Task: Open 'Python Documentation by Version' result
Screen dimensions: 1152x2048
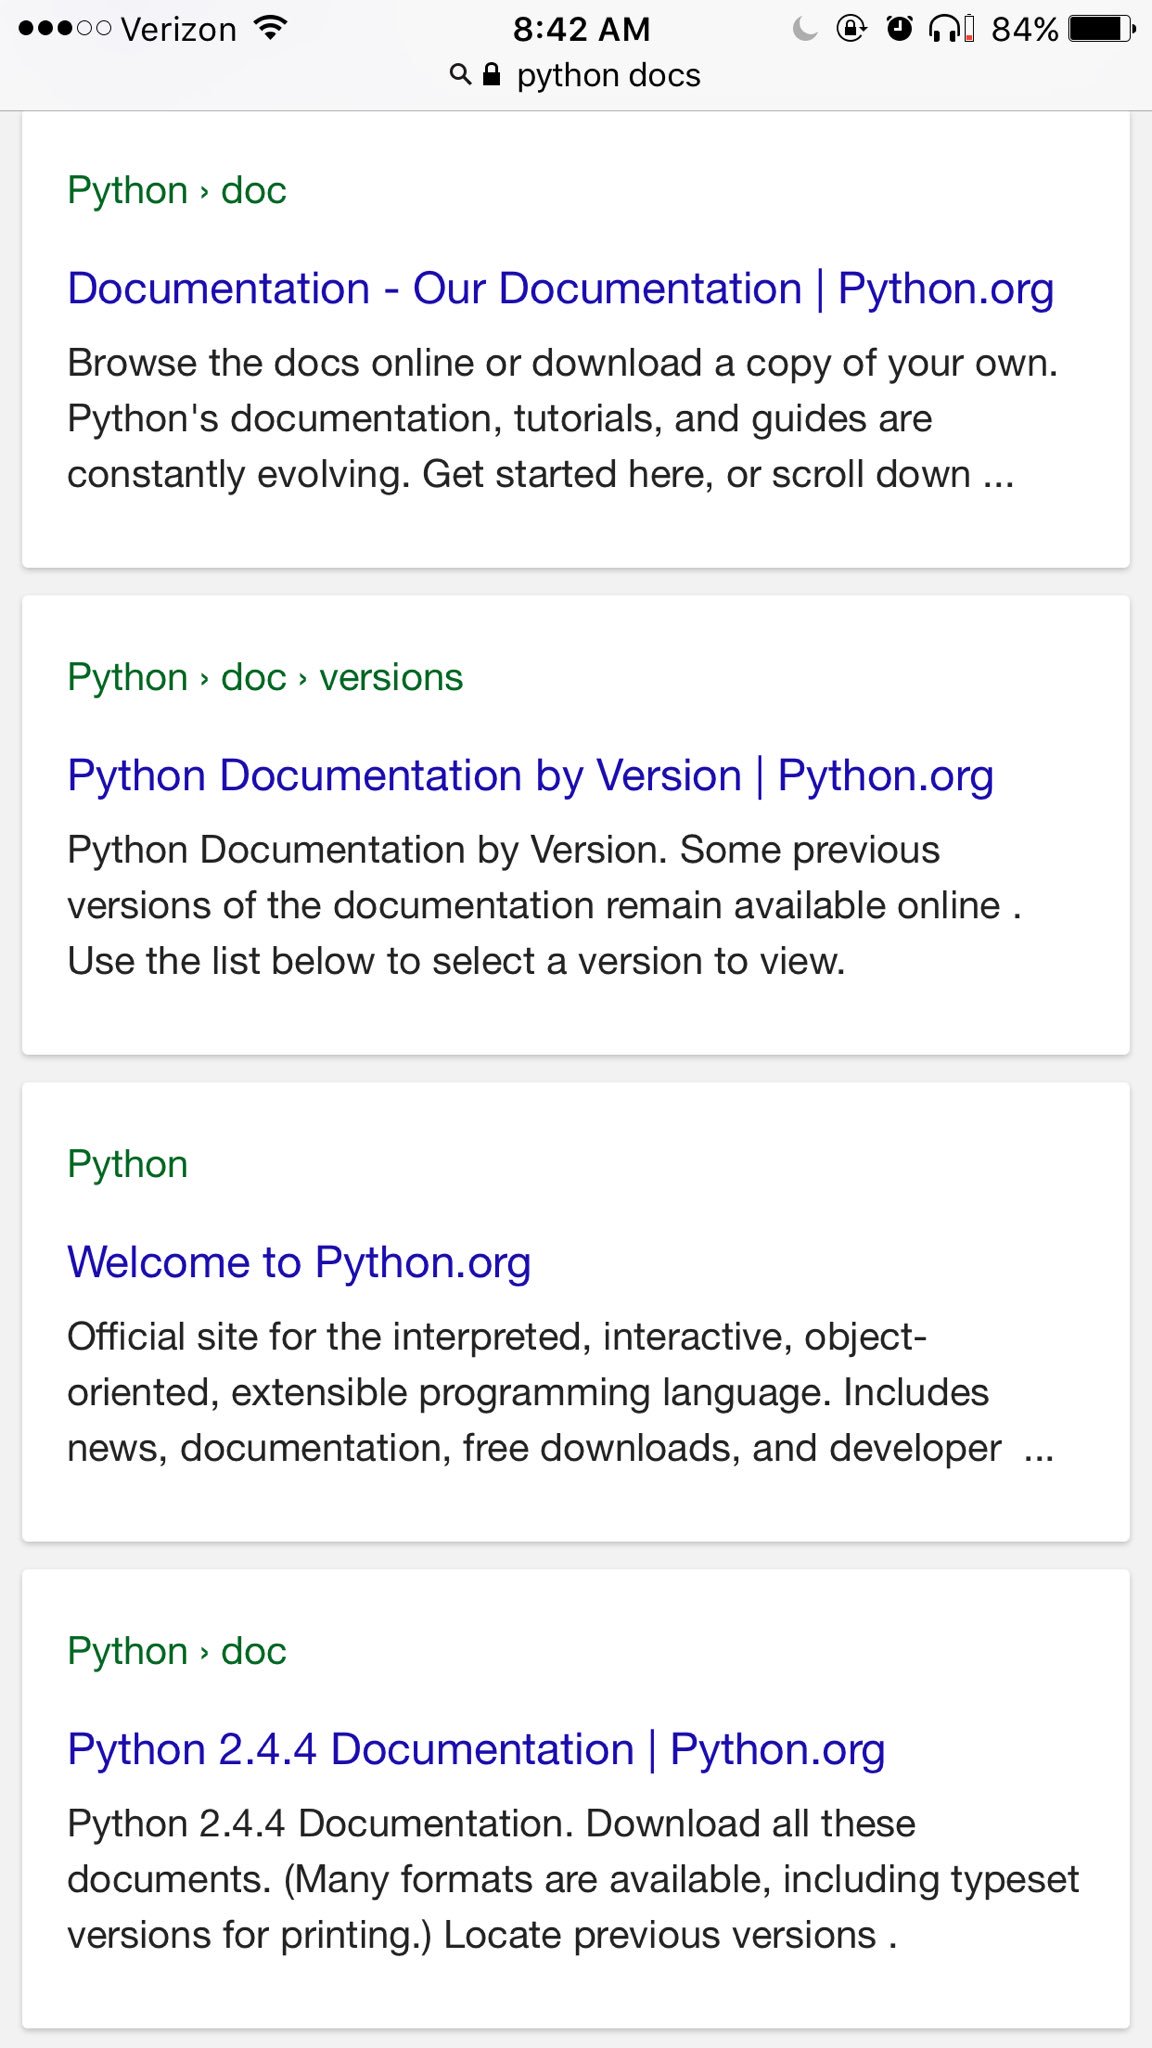Action: [530, 776]
